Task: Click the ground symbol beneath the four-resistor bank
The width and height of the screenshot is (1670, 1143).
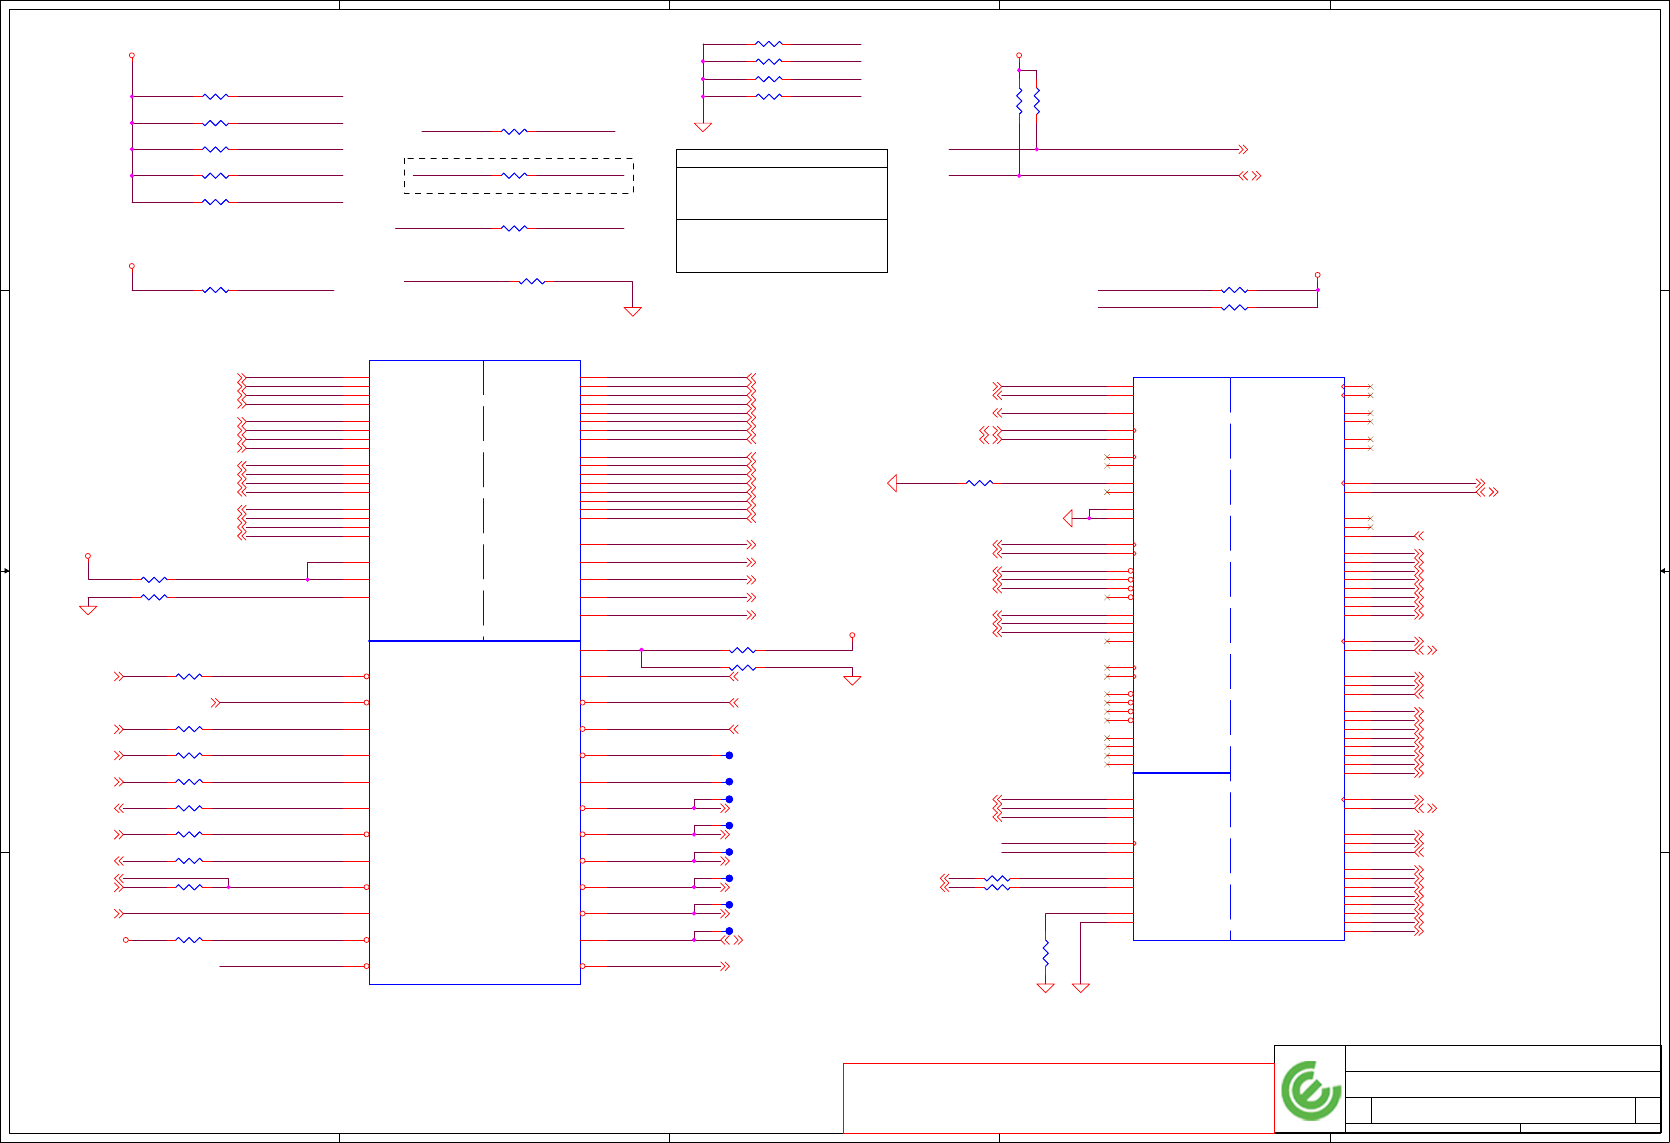Action: 703,127
